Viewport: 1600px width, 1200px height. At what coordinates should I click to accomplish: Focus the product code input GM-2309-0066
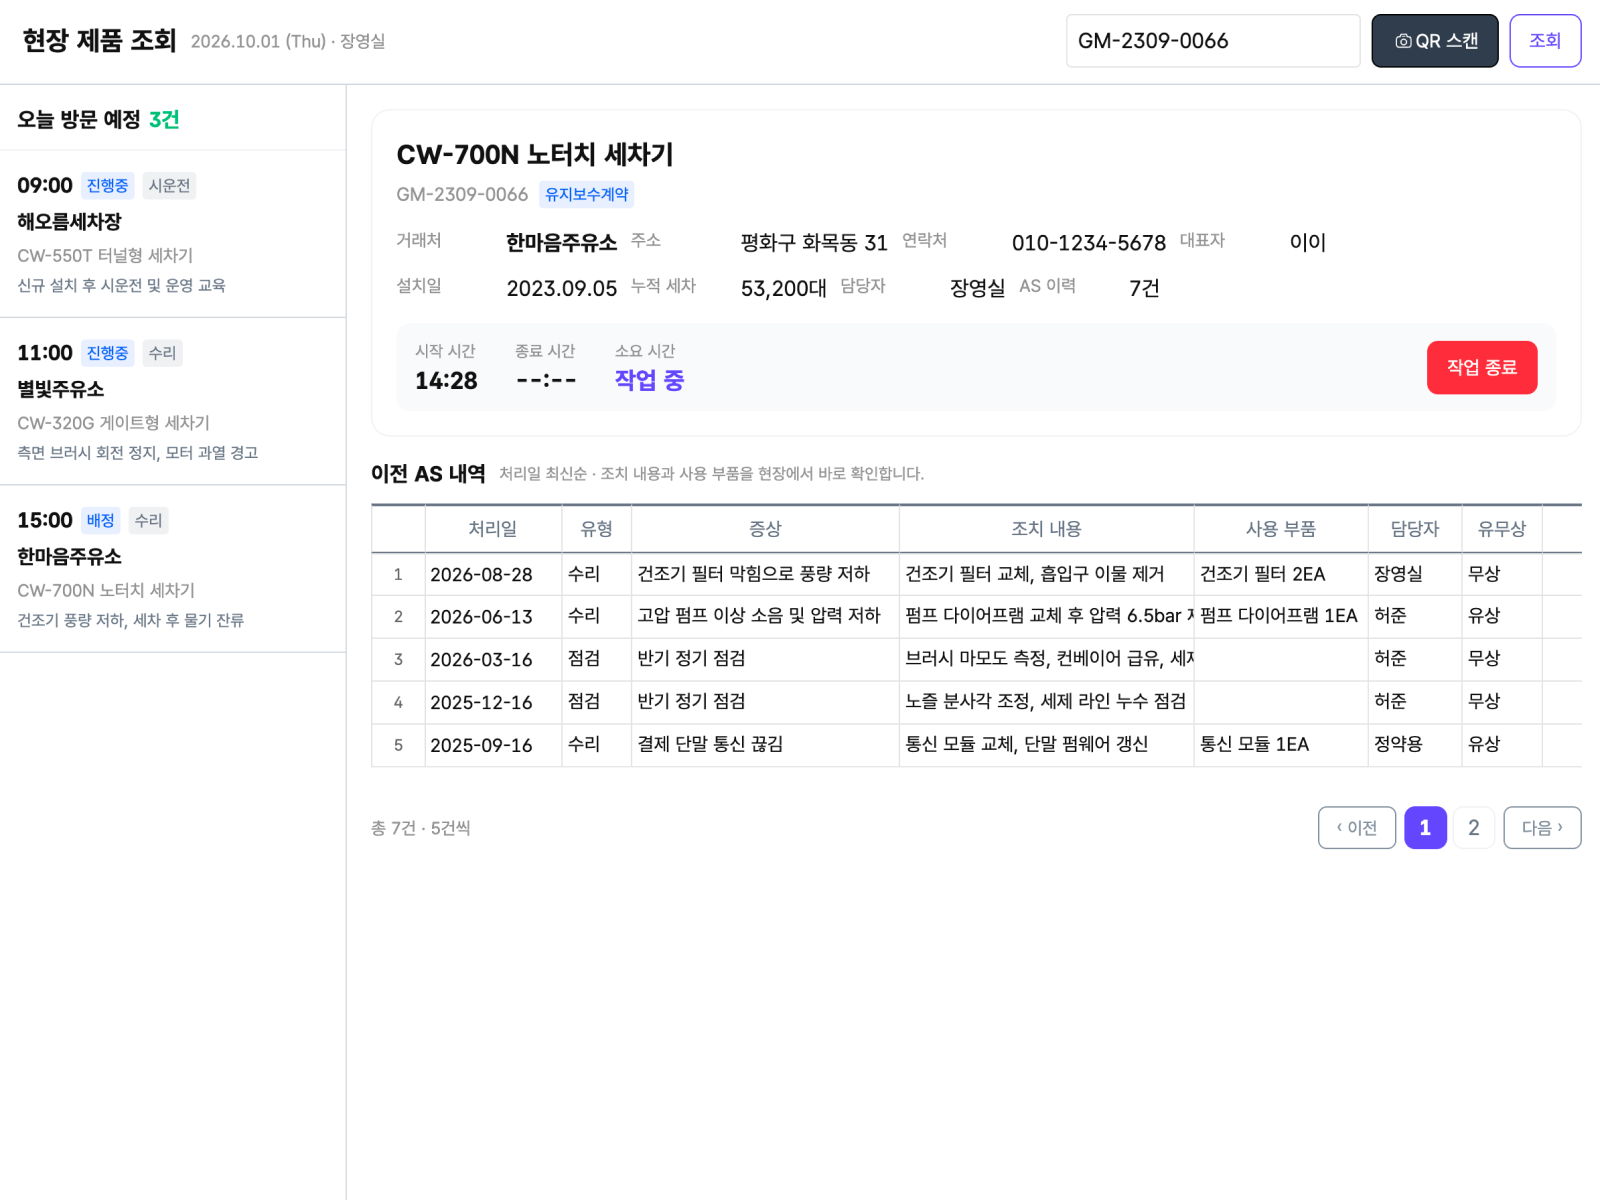pyautogui.click(x=1213, y=41)
